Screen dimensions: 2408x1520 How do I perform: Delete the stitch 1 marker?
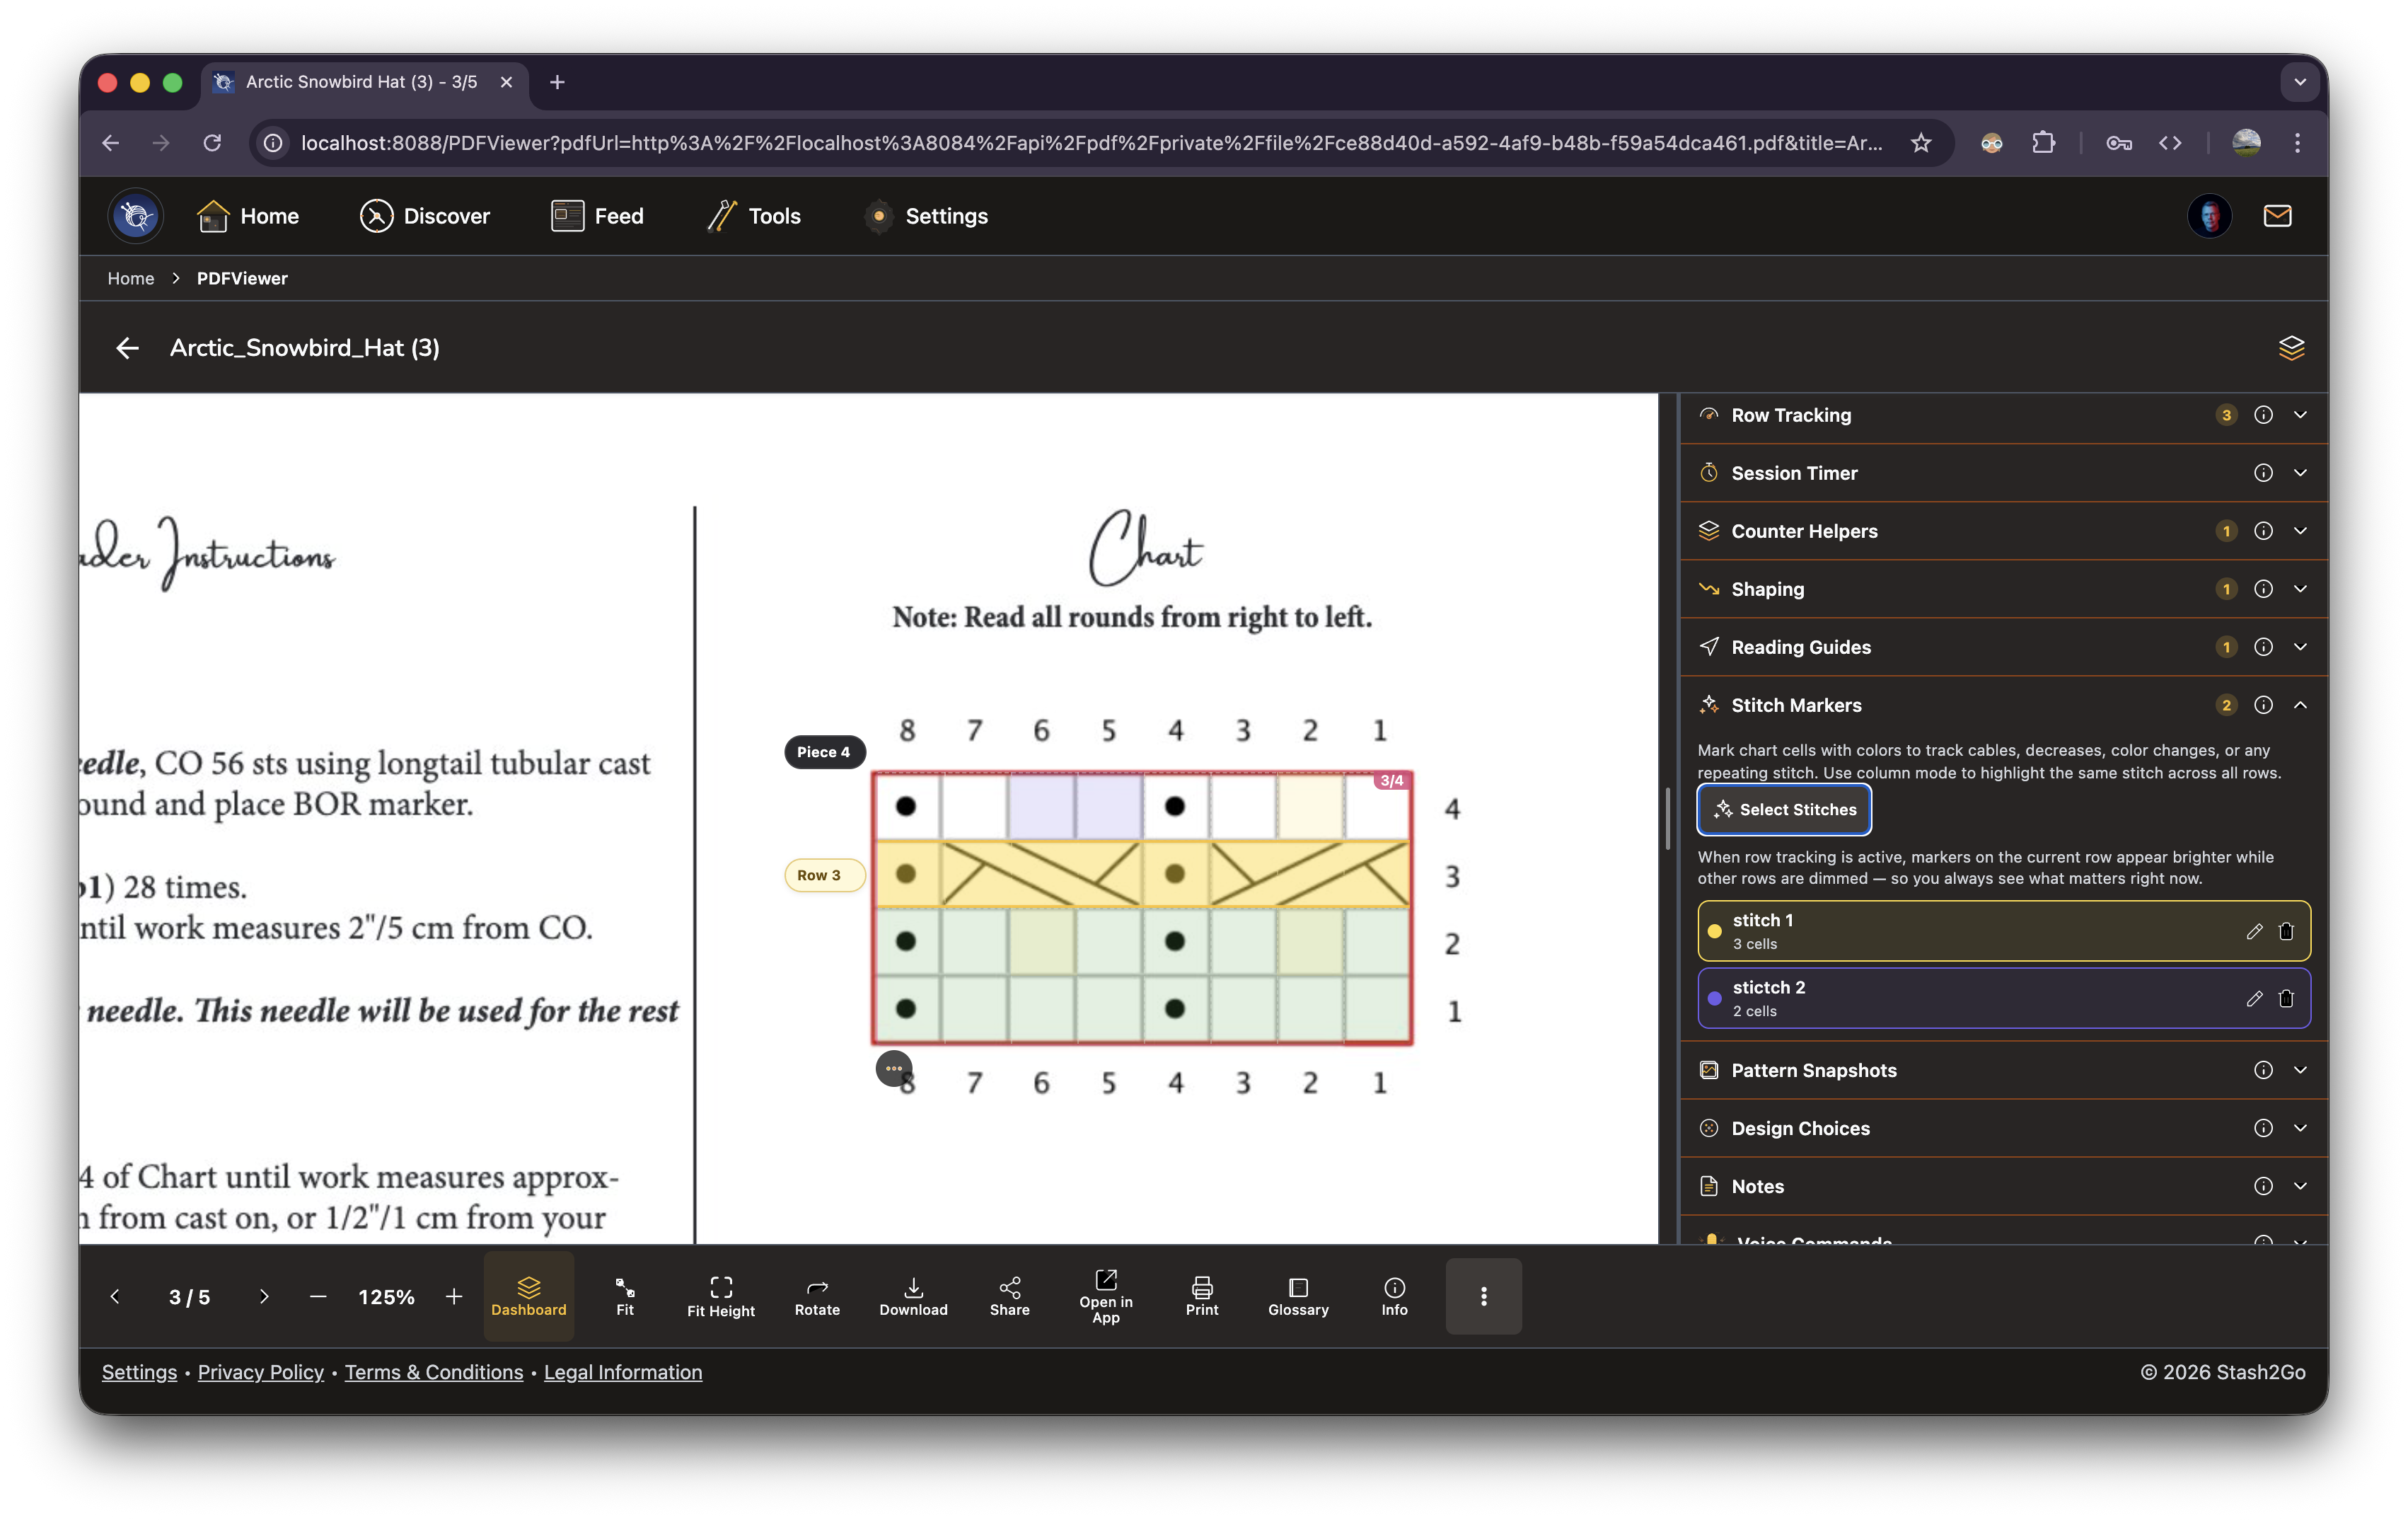pyautogui.click(x=2285, y=931)
